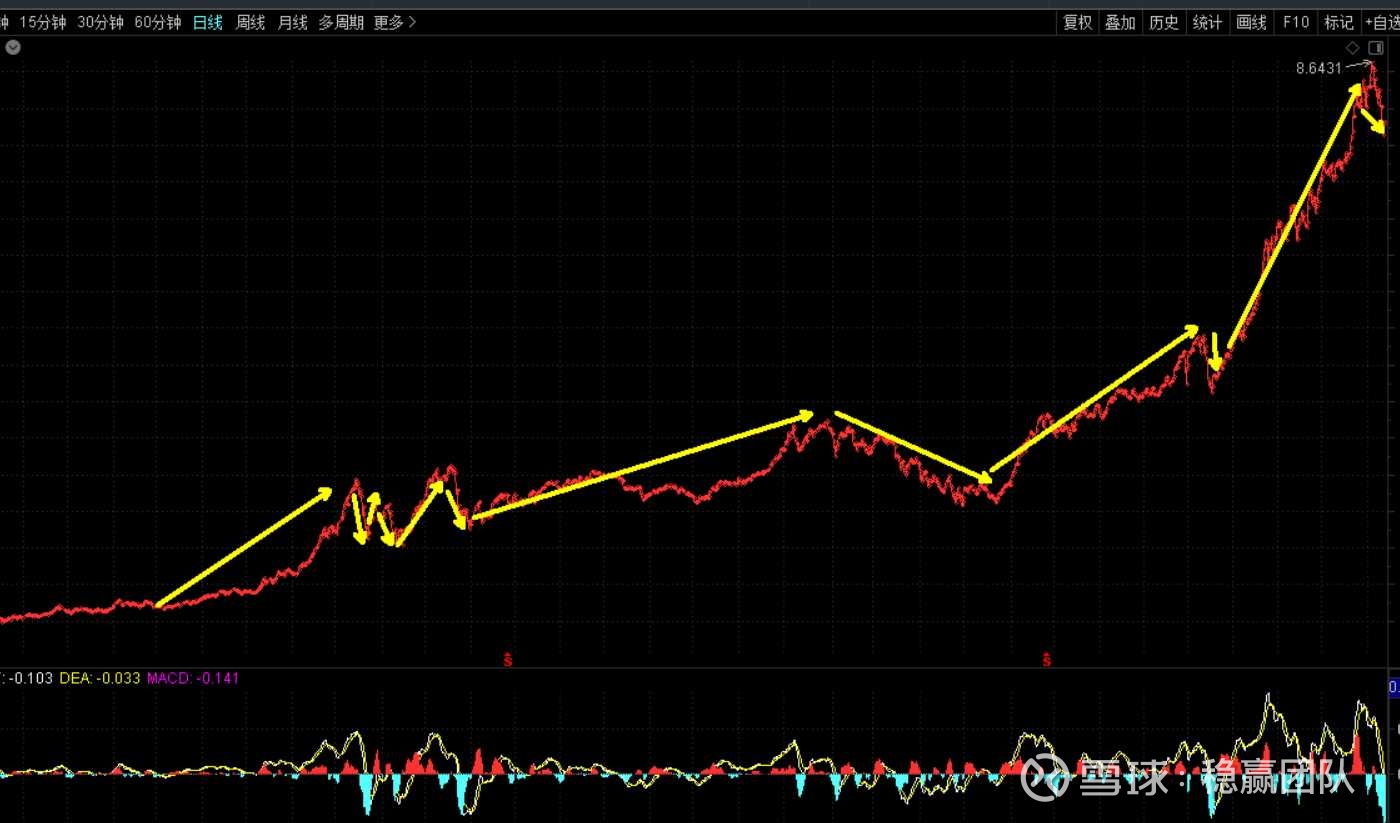Toggle the side panel icon top right
The image size is (1400, 823).
tap(1375, 48)
